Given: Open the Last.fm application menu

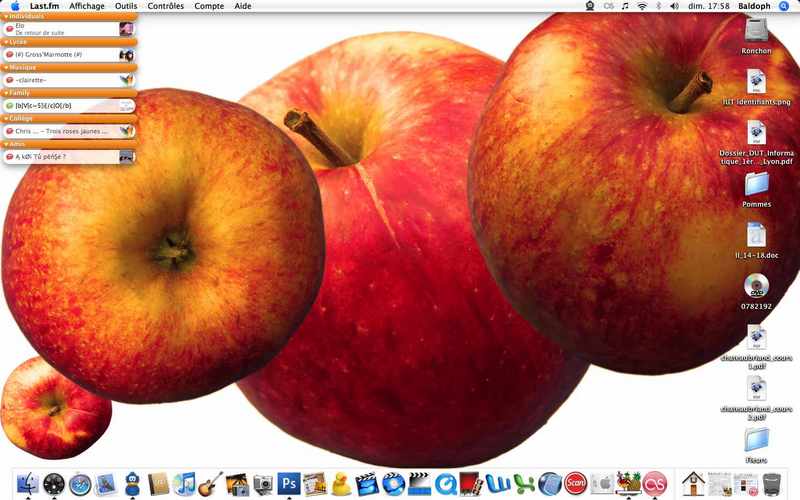Looking at the screenshot, I should point(44,6).
